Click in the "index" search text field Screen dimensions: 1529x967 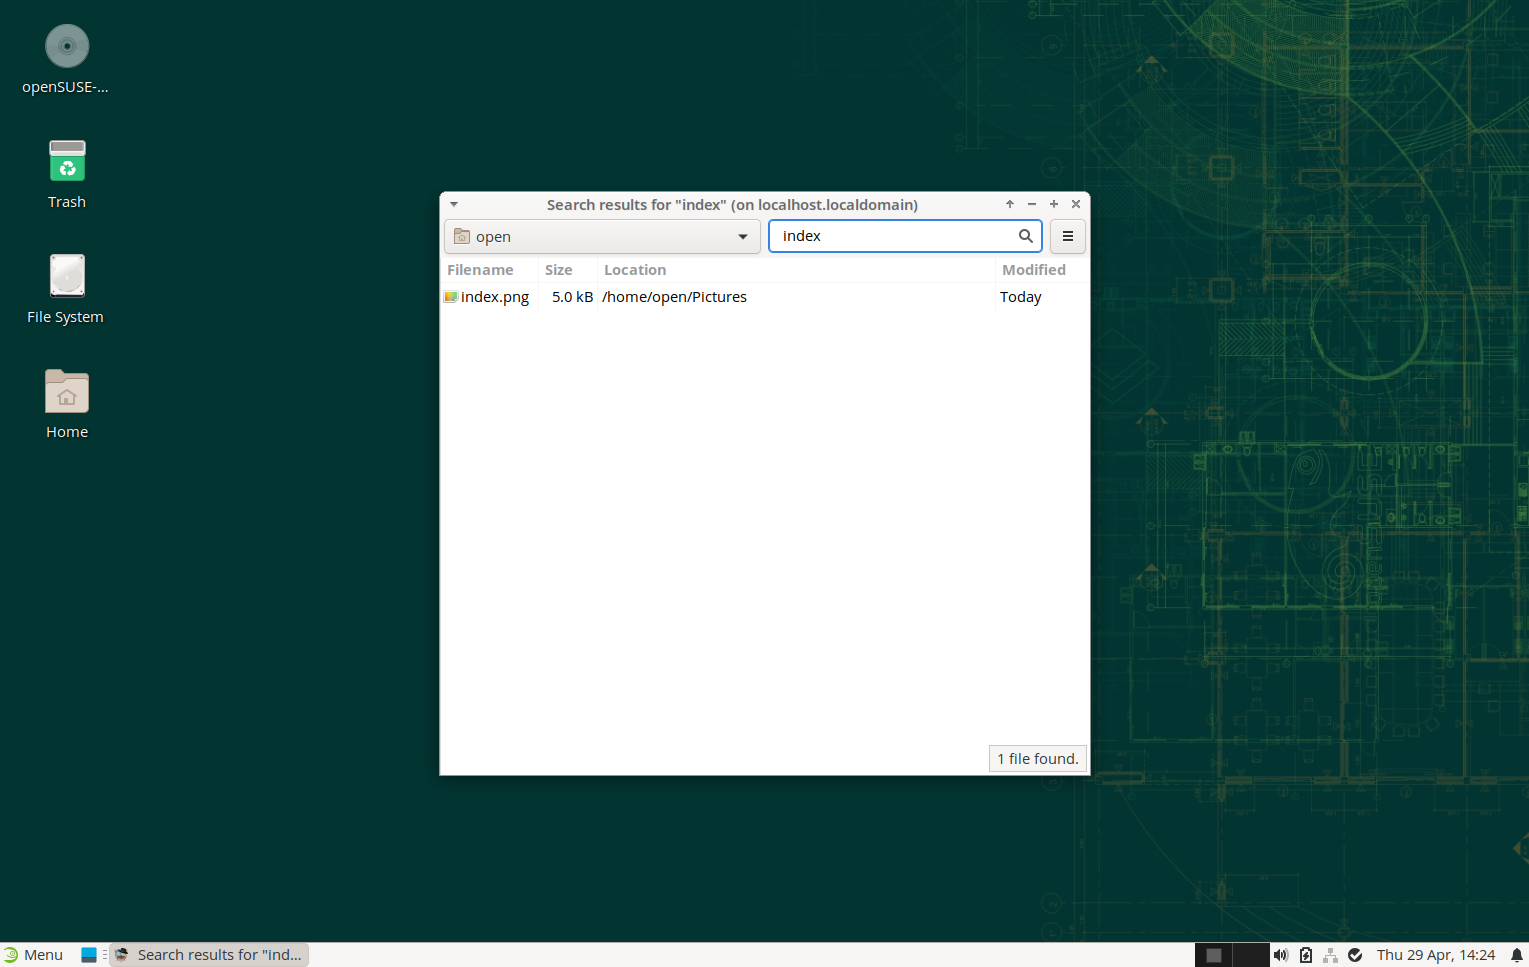[x=890, y=236]
